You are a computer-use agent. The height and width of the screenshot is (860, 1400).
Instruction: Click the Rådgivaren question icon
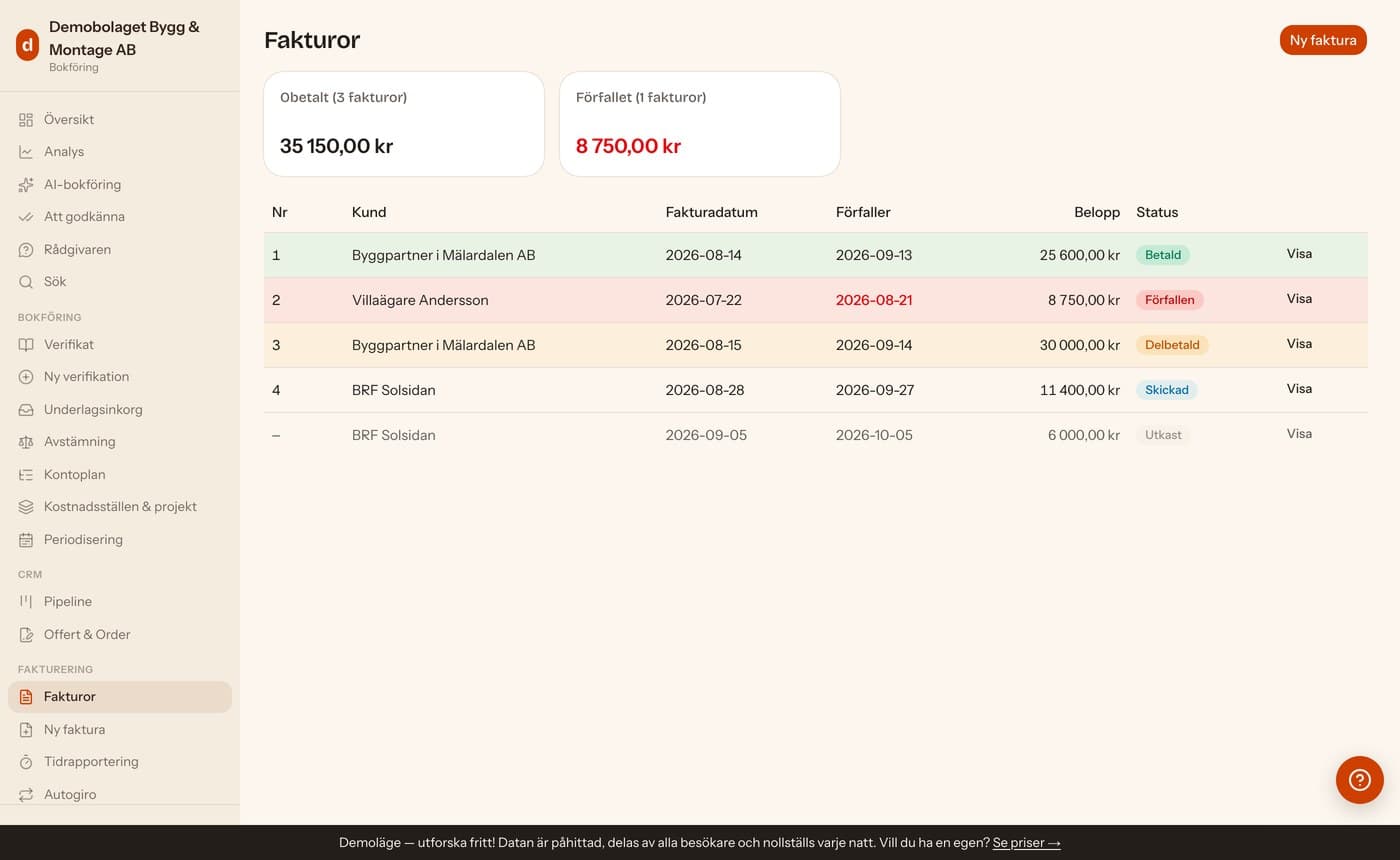tap(26, 250)
